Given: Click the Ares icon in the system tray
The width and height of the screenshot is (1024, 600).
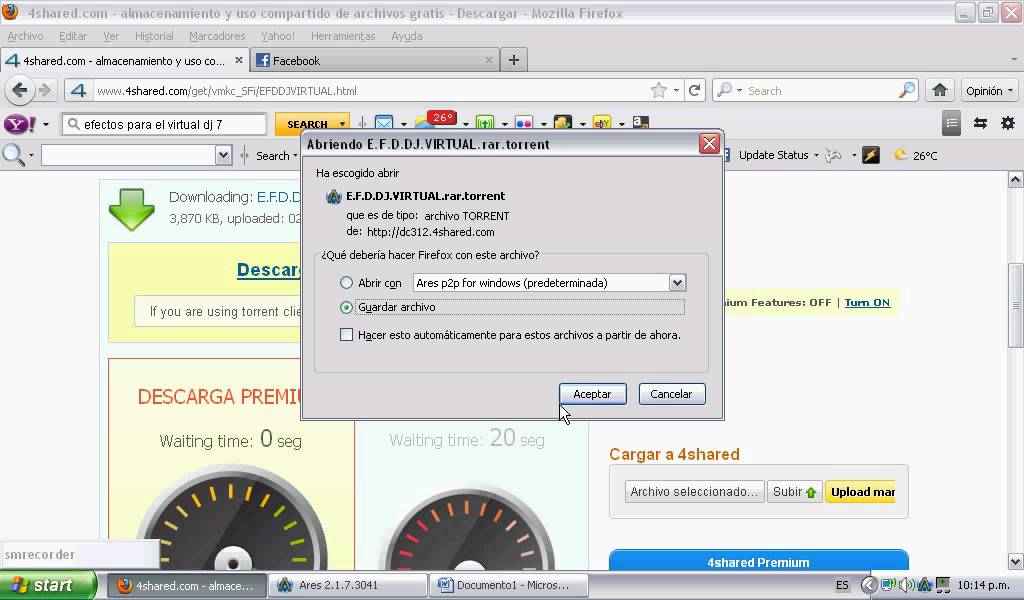Looking at the screenshot, I should pyautogui.click(x=925, y=585).
